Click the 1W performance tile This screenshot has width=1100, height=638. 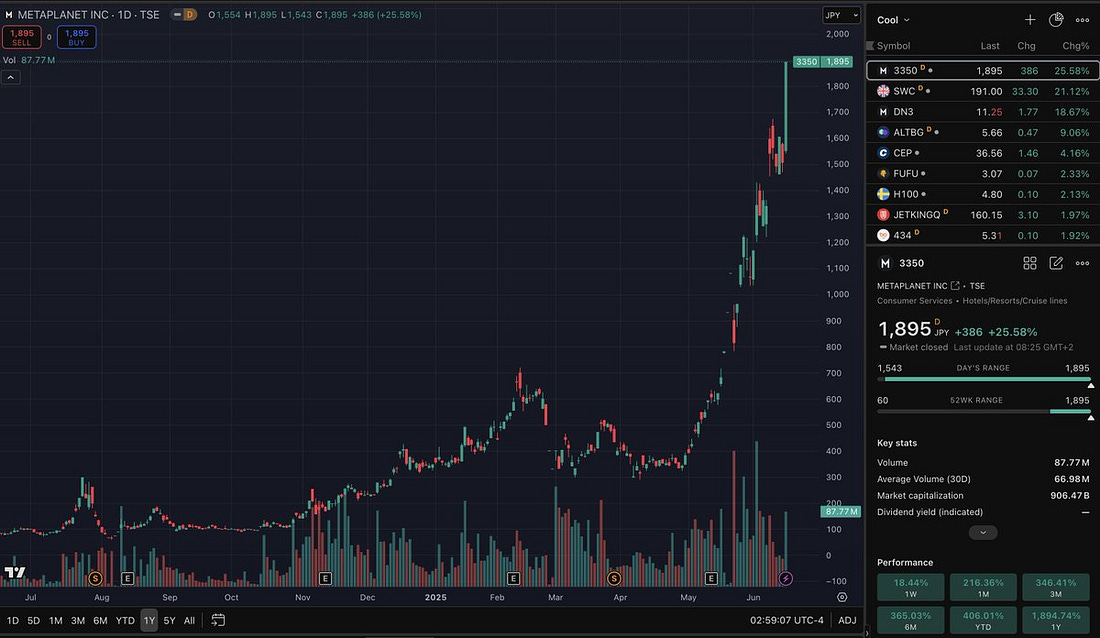click(x=911, y=587)
